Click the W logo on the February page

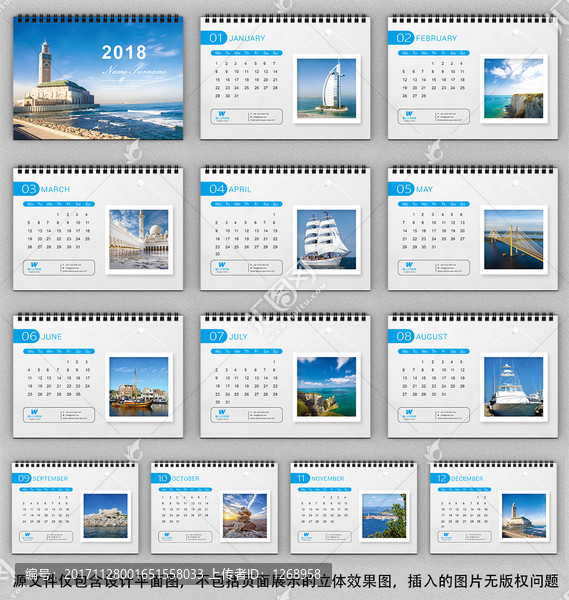(409, 114)
